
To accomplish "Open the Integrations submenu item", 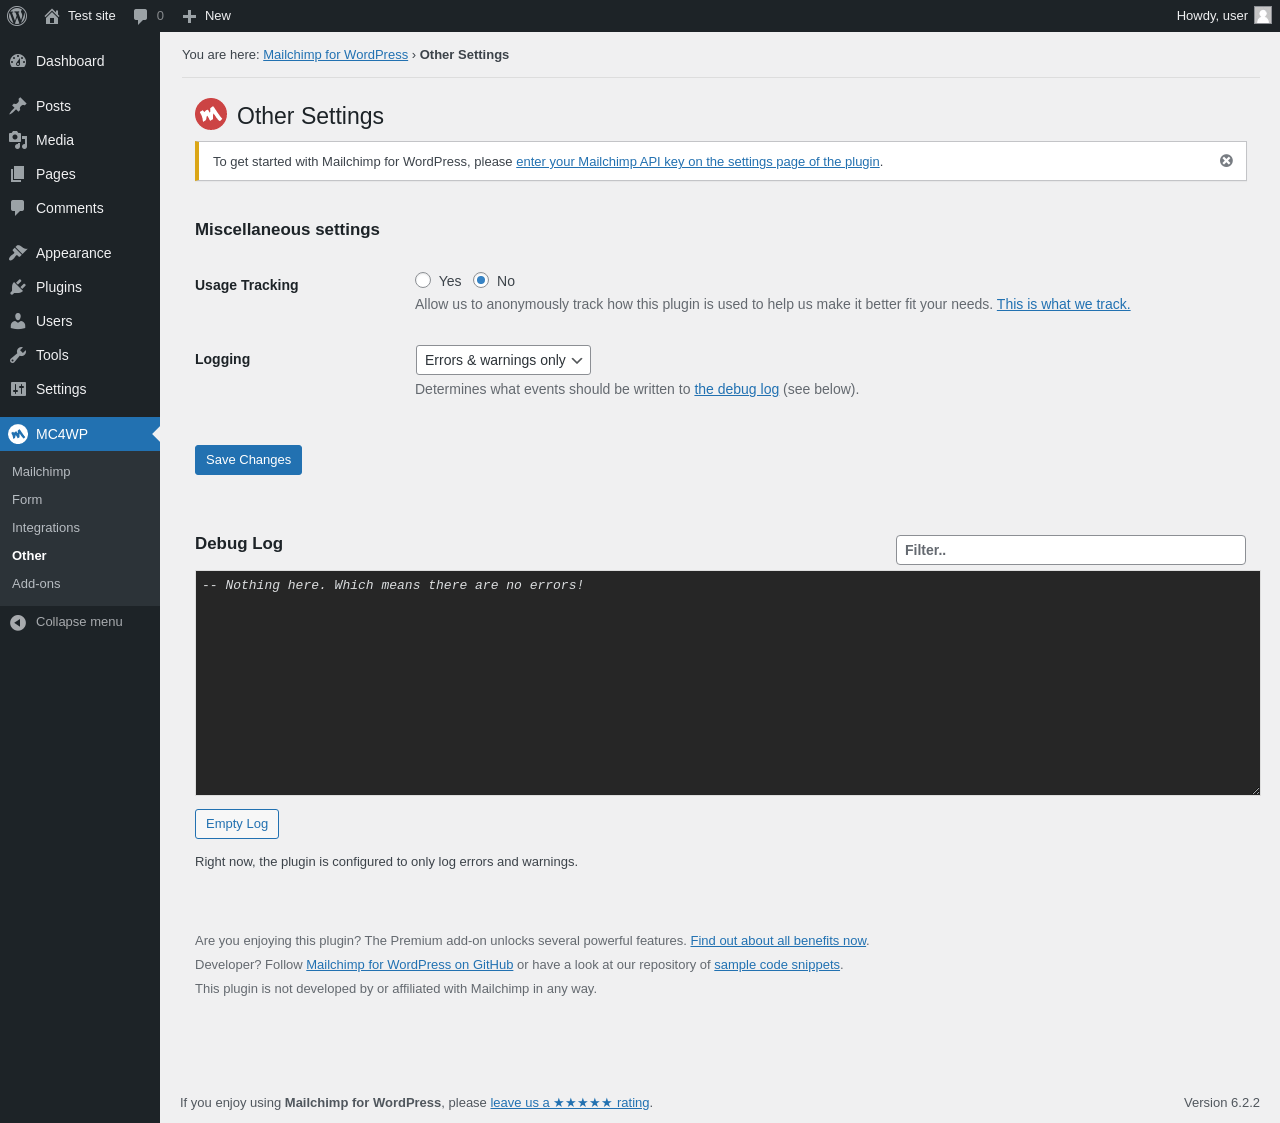I will pos(46,528).
